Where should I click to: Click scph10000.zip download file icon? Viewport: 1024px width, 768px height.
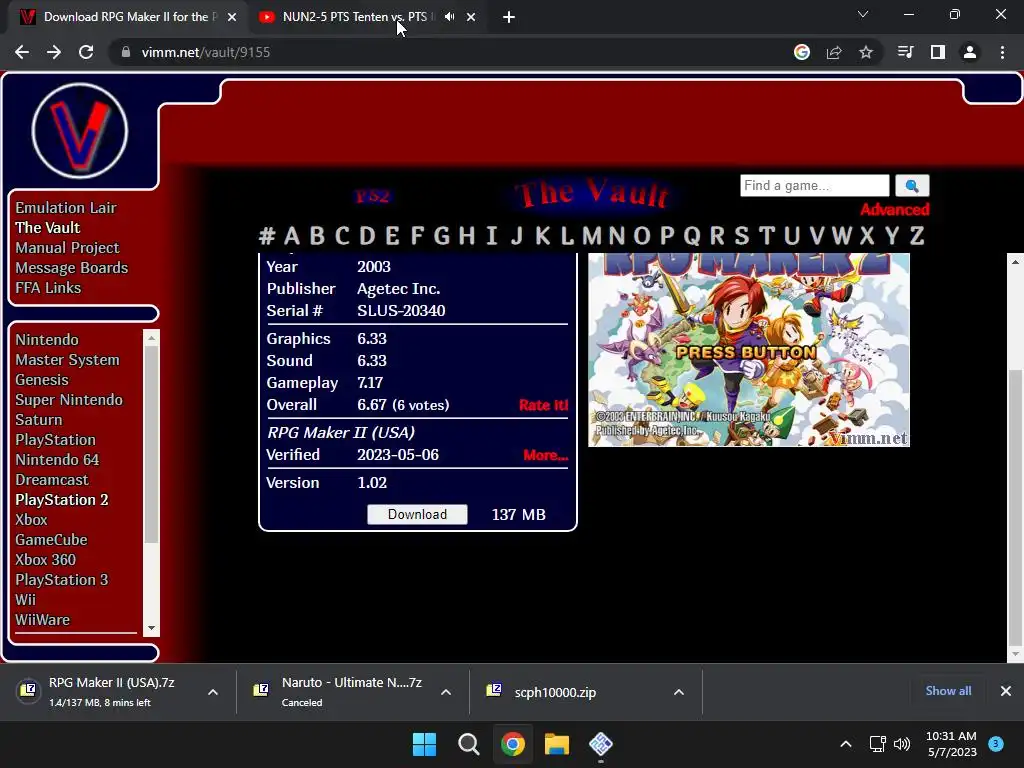pyautogui.click(x=494, y=690)
